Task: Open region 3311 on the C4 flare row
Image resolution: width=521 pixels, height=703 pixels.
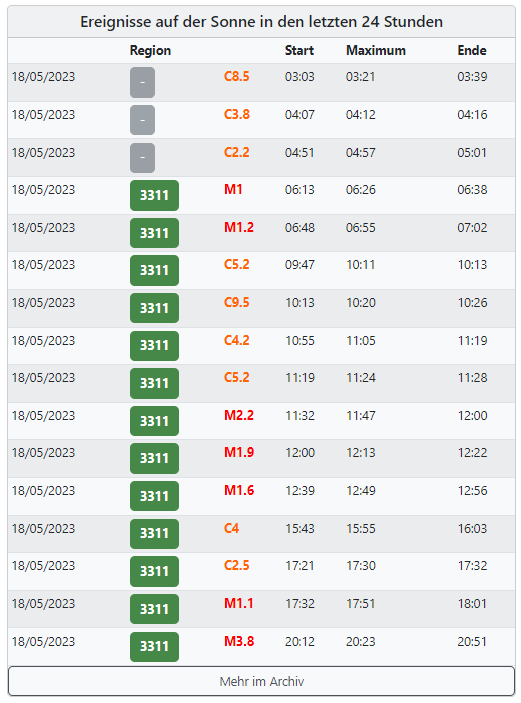Action: (154, 534)
